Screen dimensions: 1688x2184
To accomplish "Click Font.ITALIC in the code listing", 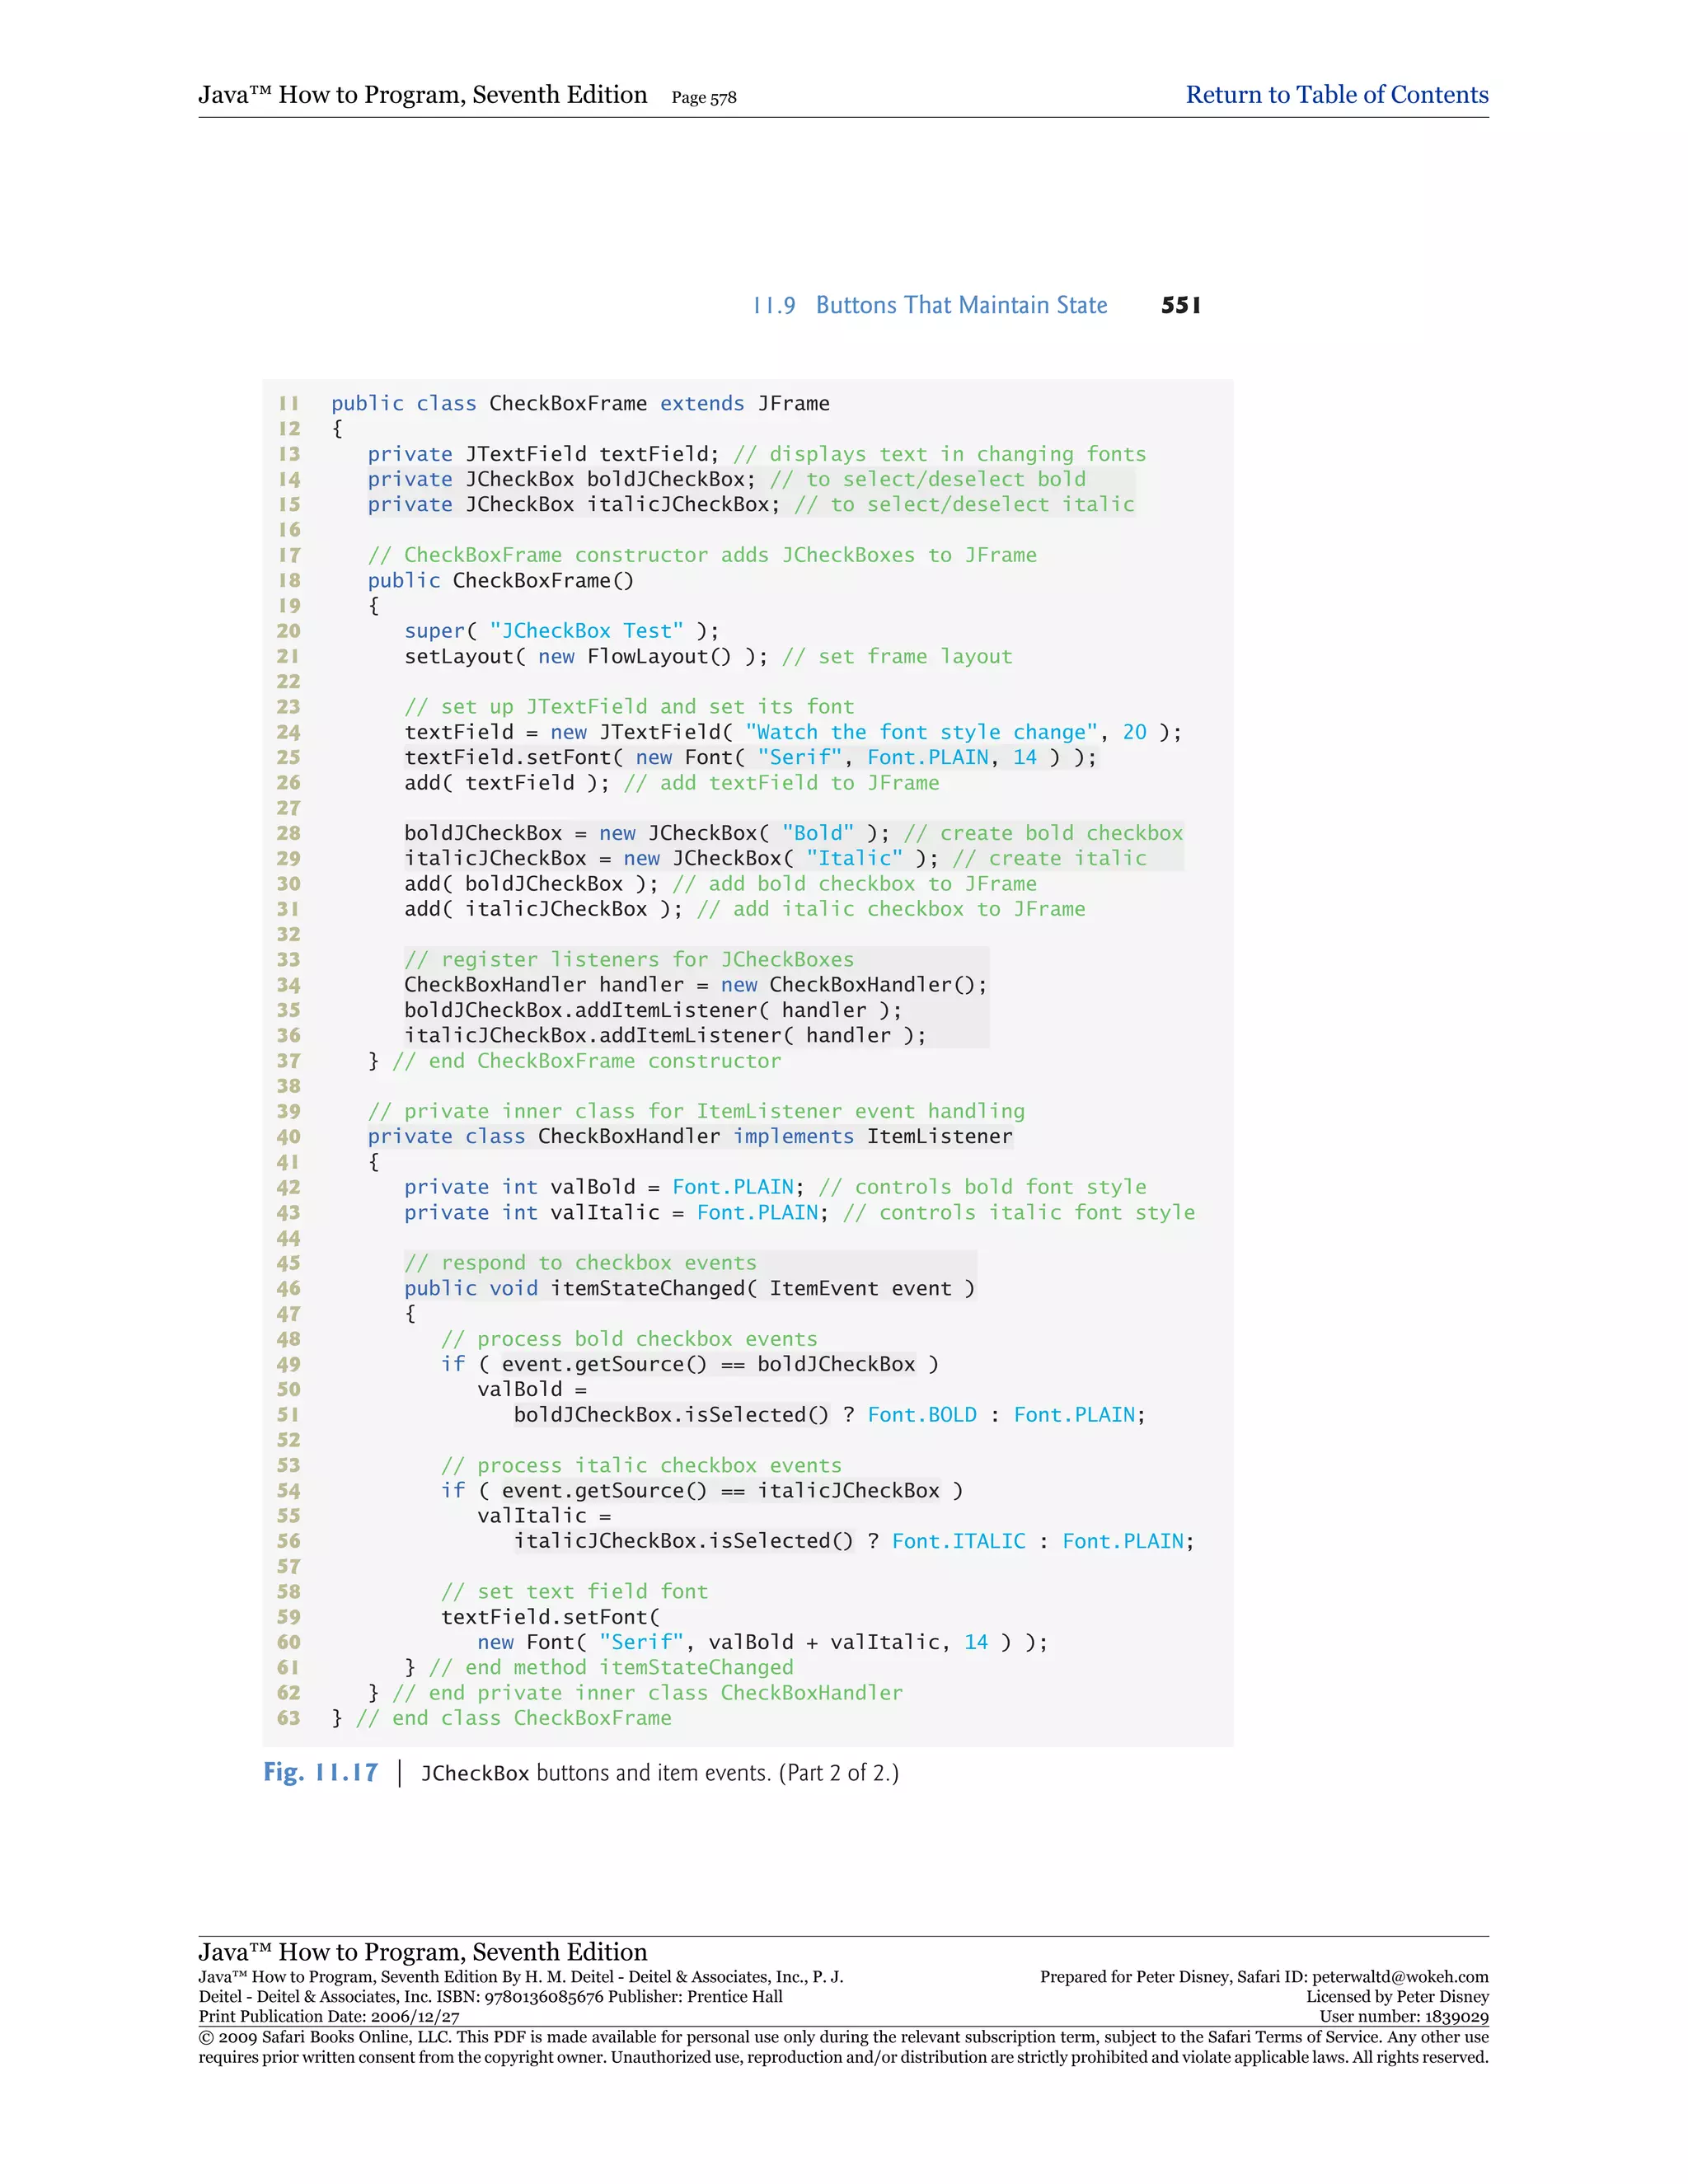I will tap(958, 1541).
